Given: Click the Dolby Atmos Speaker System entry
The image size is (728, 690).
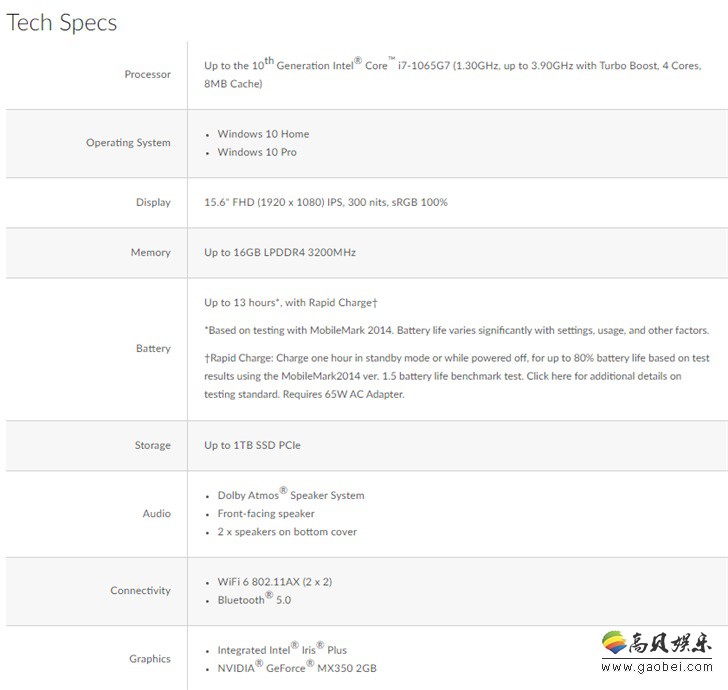Looking at the screenshot, I should point(291,494).
